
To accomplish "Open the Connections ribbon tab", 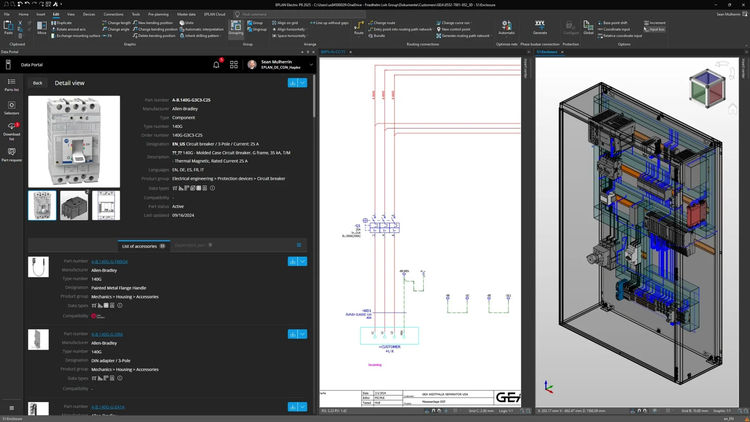I will (114, 15).
